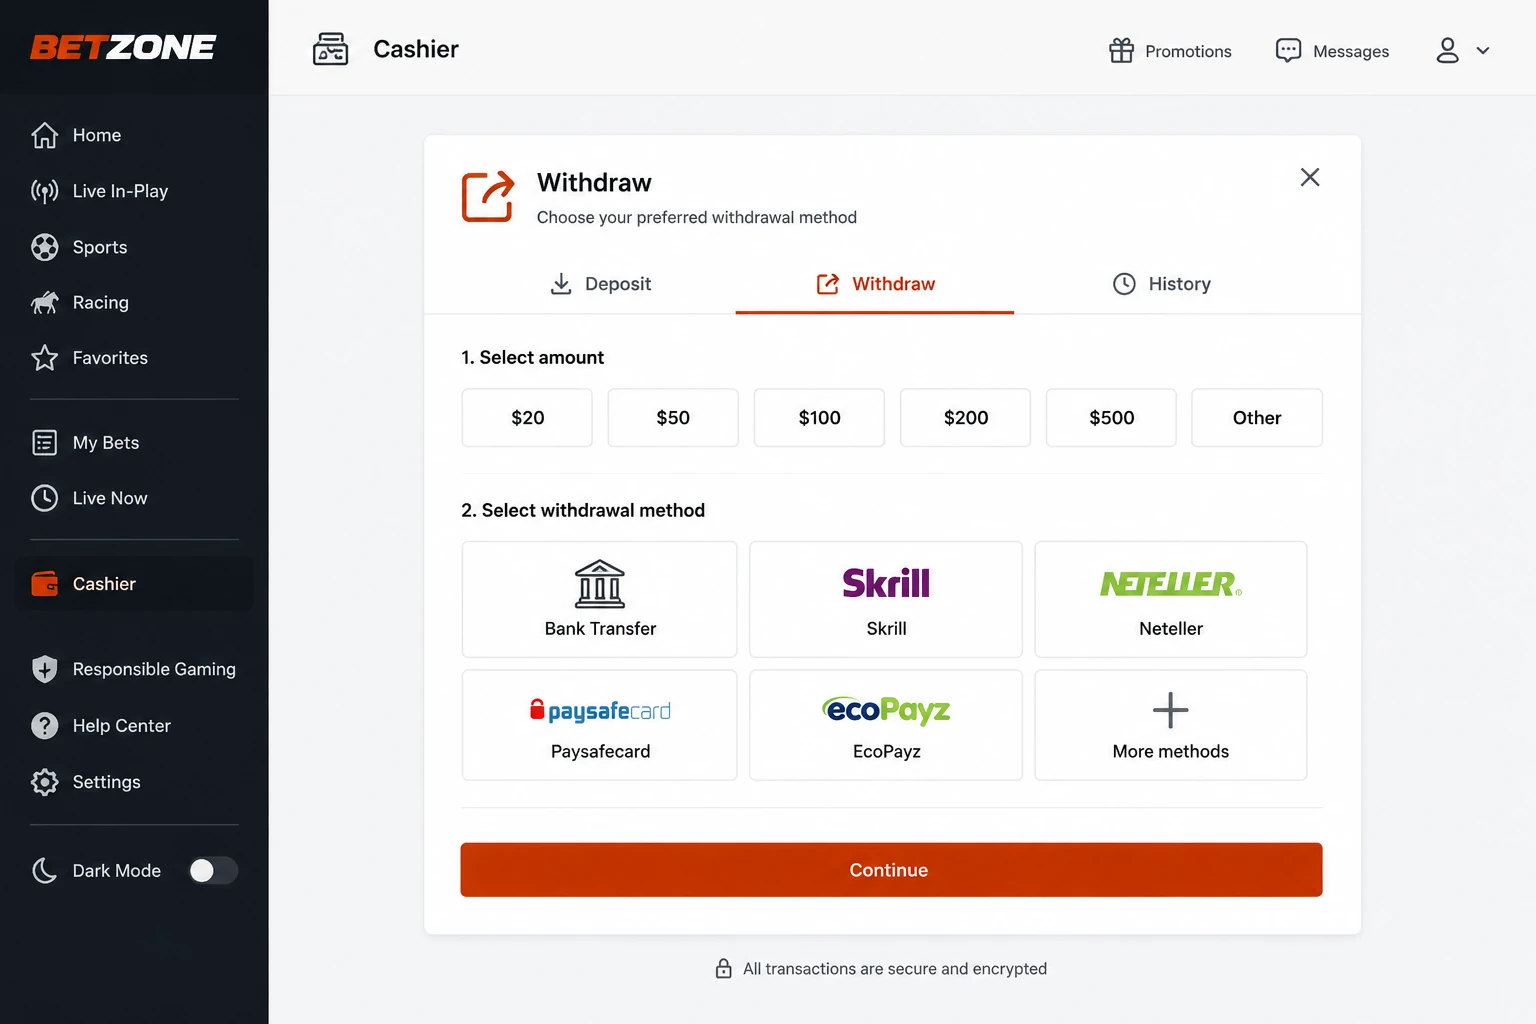
Task: Toggle the Dark Mode switch
Action: [213, 871]
